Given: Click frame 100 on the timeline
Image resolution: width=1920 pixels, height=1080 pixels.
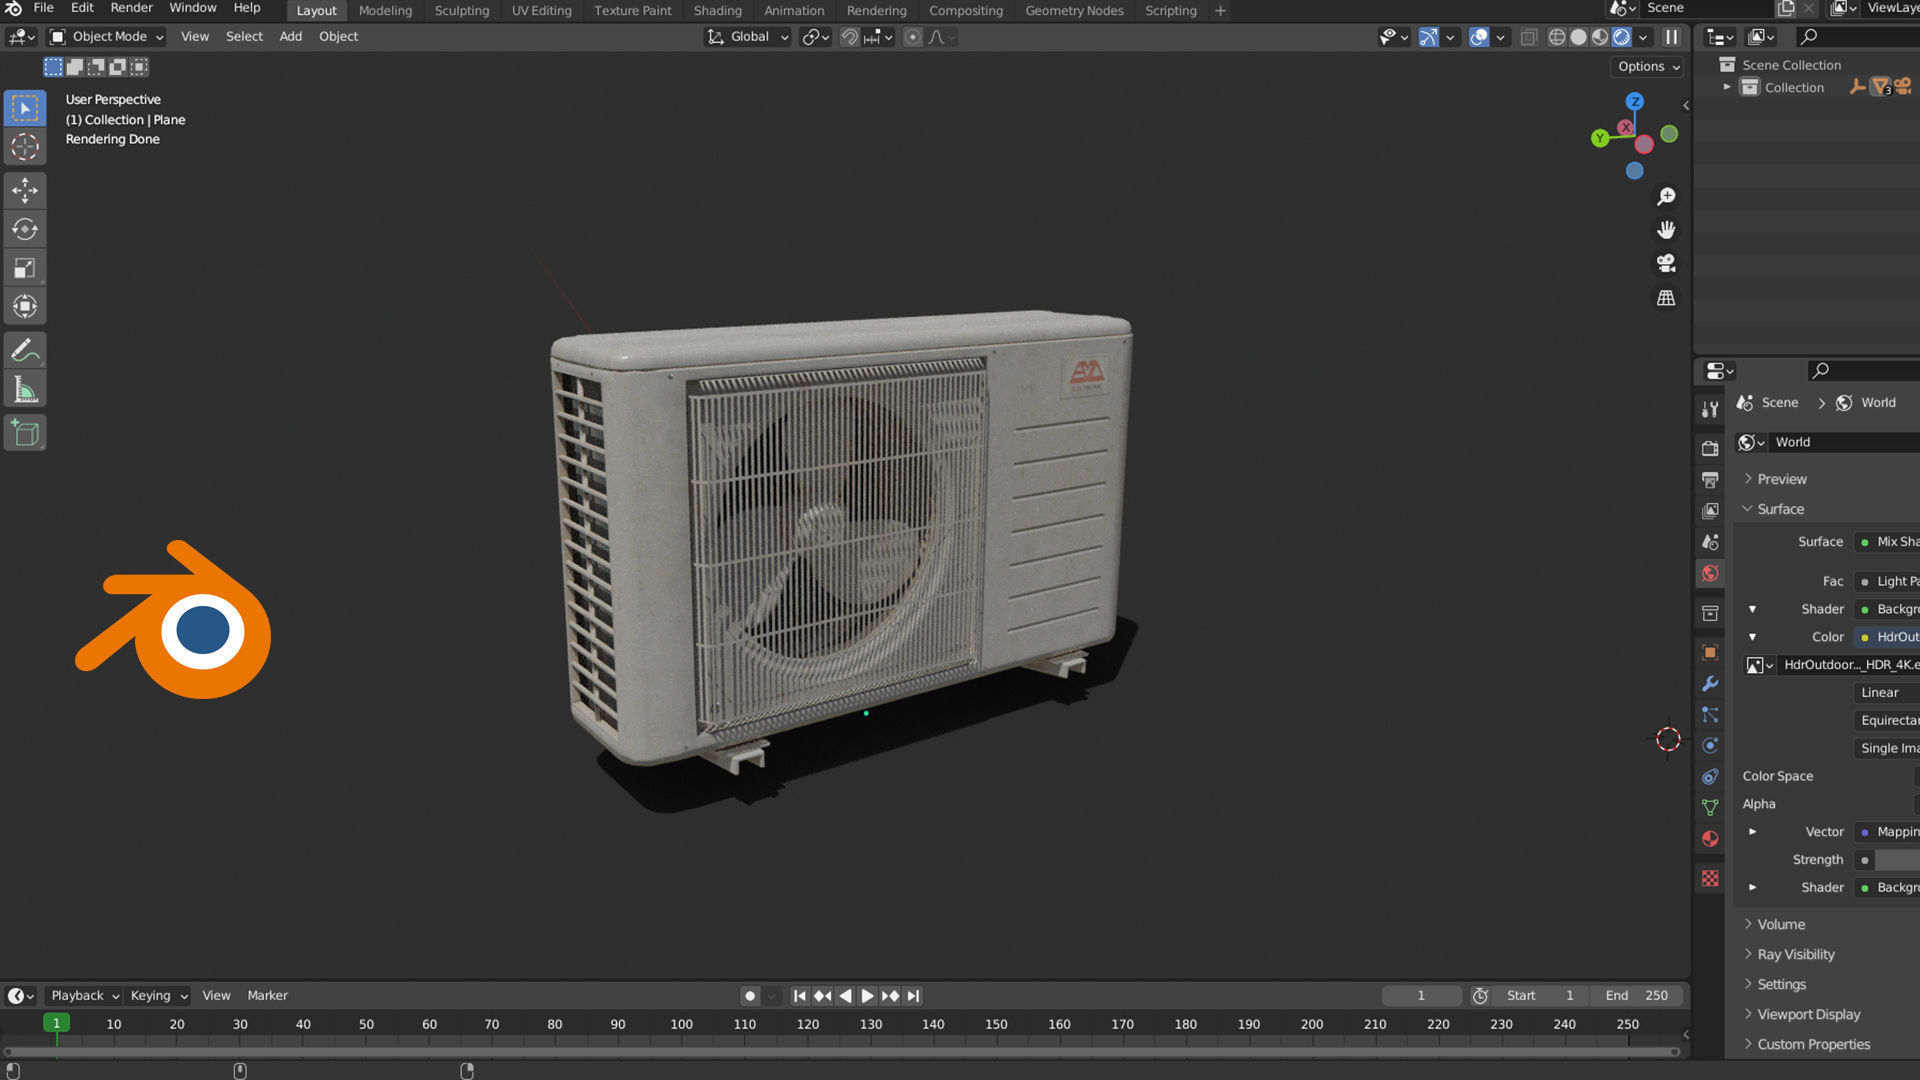Looking at the screenshot, I should point(682,1024).
